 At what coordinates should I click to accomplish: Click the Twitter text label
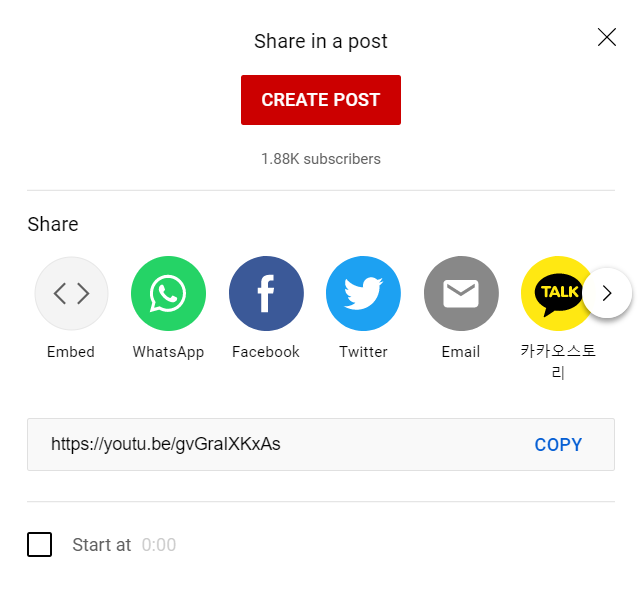363,352
